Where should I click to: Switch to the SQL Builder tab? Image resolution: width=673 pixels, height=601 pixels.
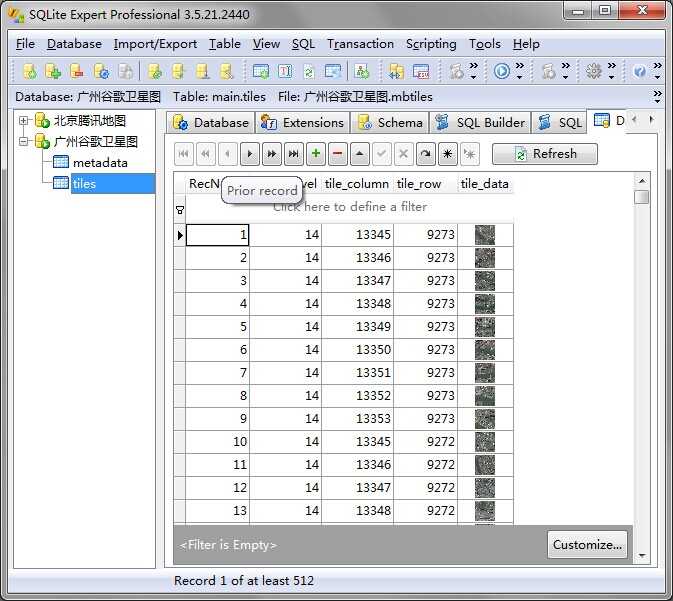480,123
